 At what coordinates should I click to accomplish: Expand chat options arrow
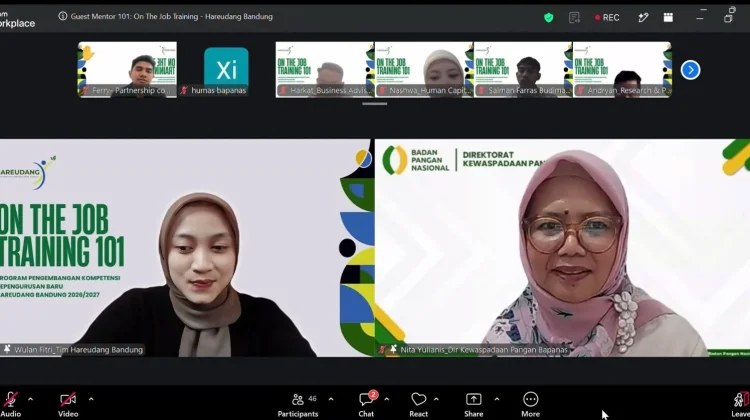coord(386,399)
